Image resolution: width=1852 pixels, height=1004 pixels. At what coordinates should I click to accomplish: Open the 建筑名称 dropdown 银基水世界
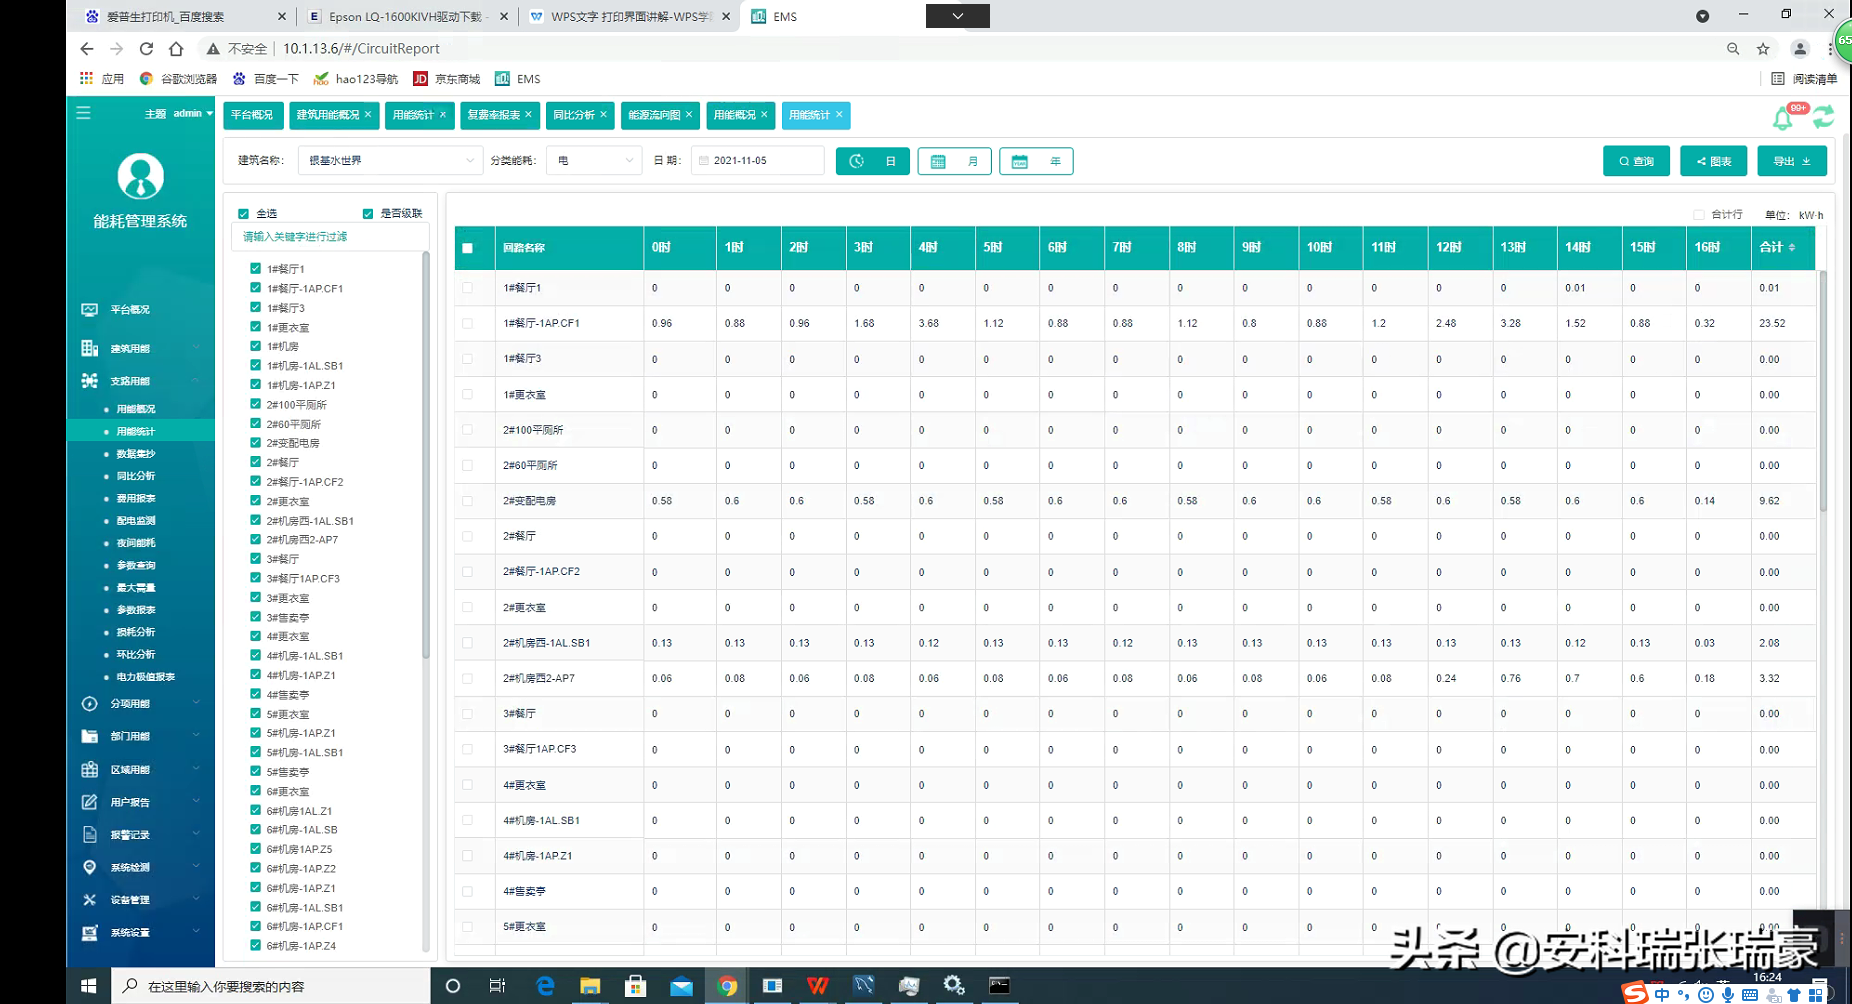click(x=391, y=161)
